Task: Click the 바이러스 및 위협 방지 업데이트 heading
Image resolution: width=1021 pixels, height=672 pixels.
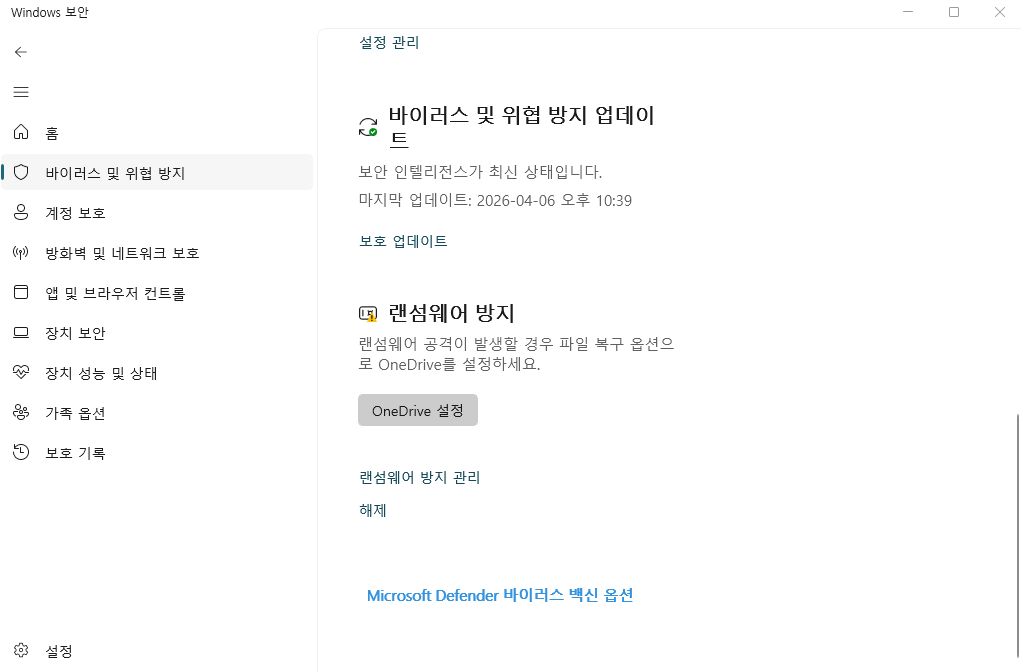Action: coord(522,127)
